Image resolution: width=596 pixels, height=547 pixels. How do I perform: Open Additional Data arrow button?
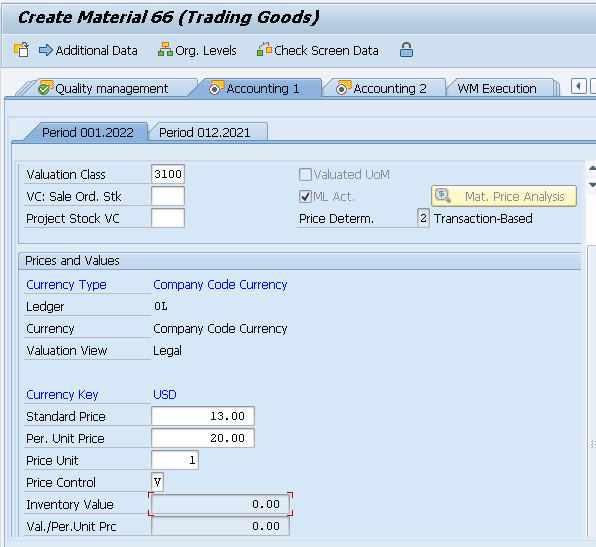[x=46, y=50]
